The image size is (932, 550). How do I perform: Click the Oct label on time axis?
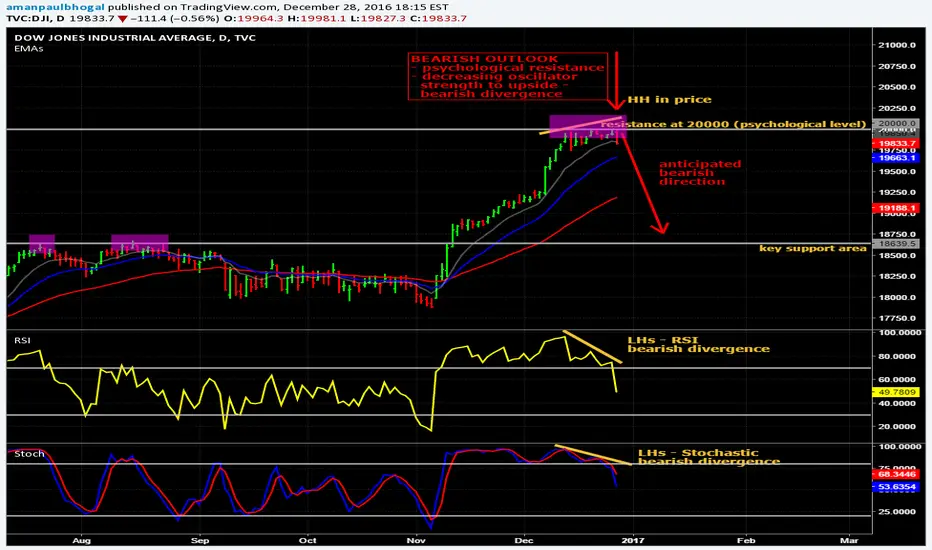click(307, 540)
